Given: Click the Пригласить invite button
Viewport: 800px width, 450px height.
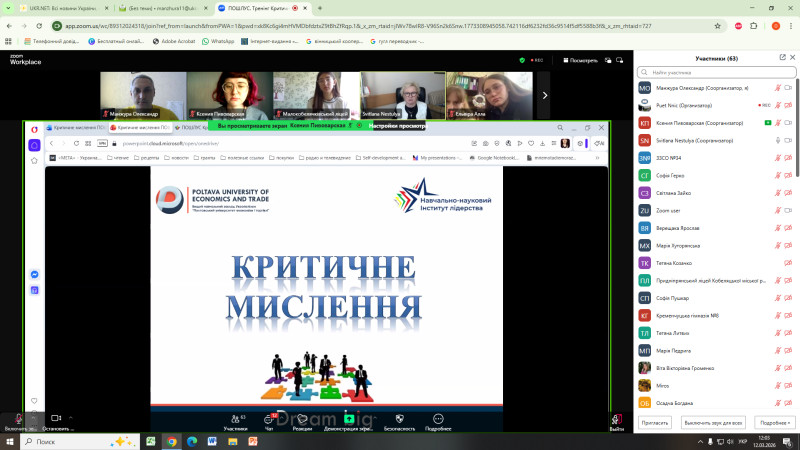Looking at the screenshot, I should pyautogui.click(x=655, y=423).
